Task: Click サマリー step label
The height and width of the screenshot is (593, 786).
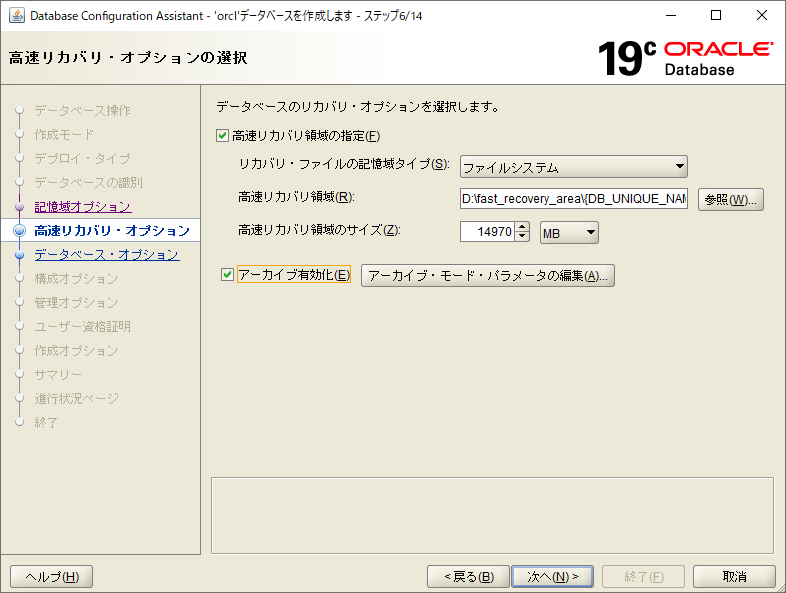Action: coord(58,375)
